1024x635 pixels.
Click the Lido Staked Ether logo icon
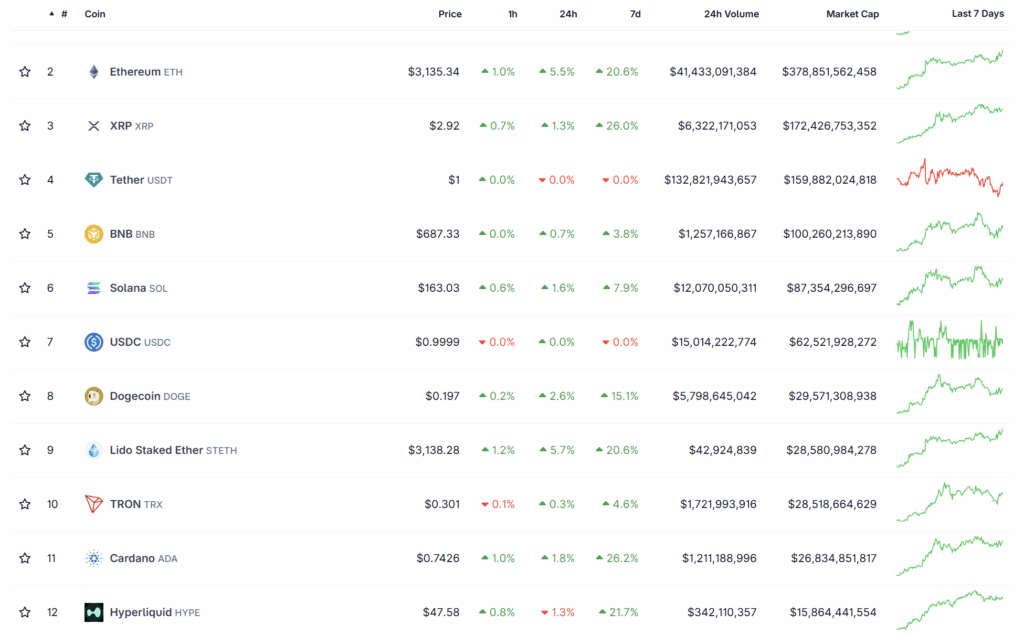click(x=93, y=450)
